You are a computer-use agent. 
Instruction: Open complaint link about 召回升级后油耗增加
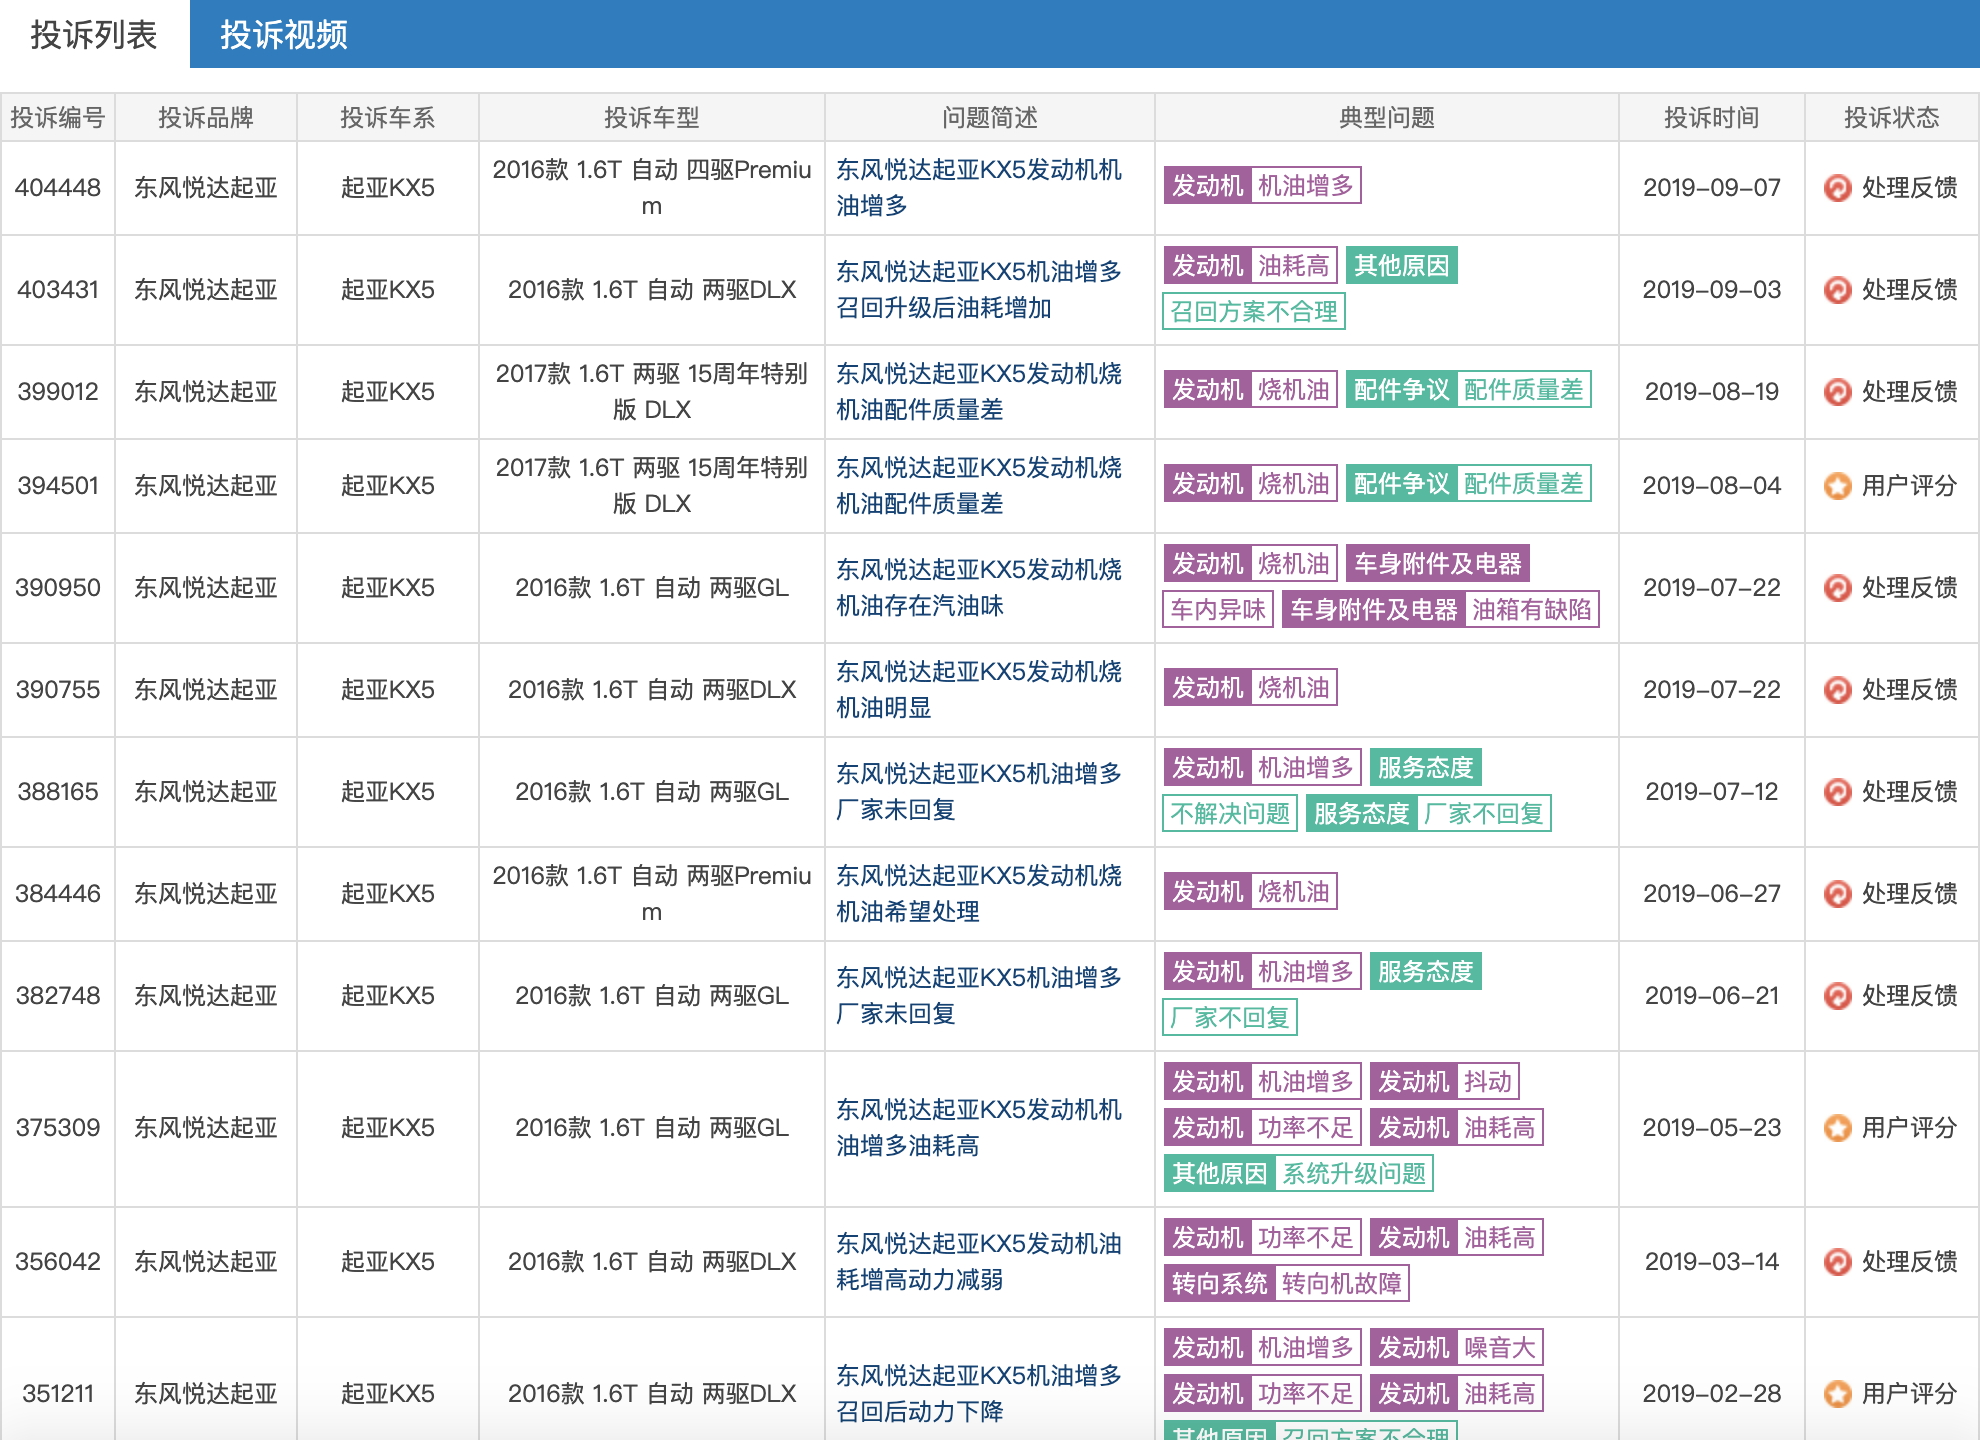click(979, 290)
